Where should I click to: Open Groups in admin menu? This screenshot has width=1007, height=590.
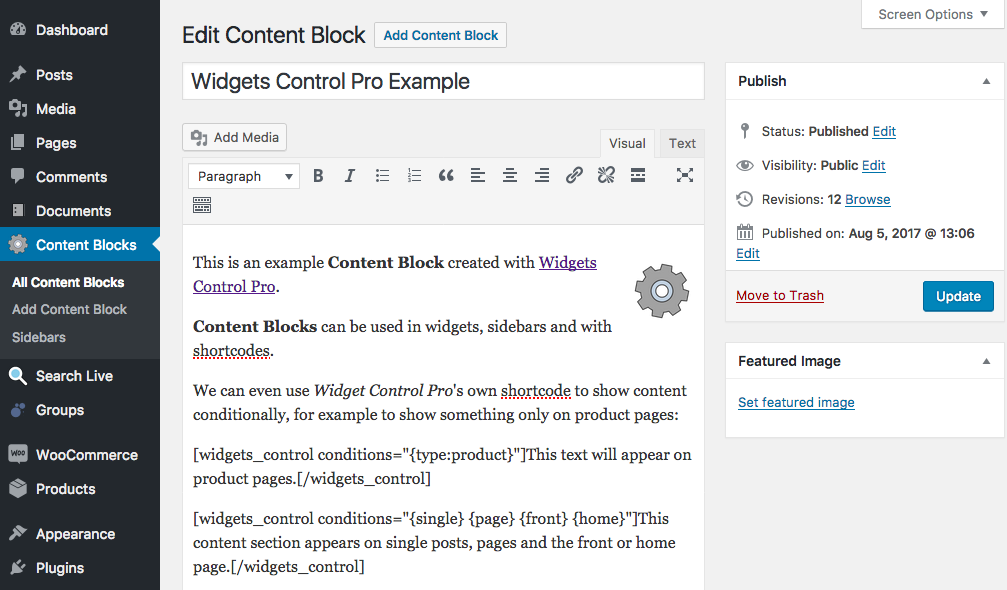click(x=80, y=410)
